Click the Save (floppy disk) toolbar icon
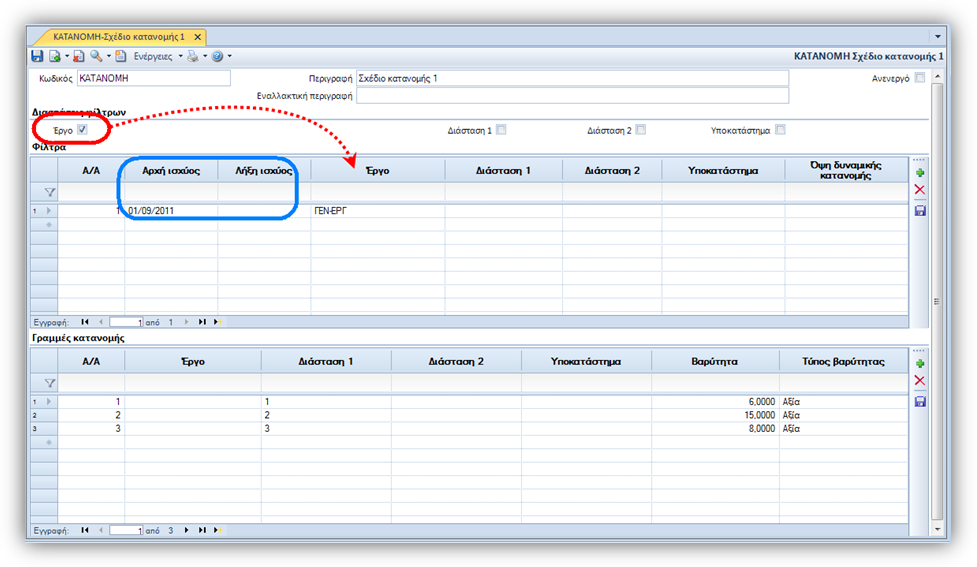Image resolution: width=977 pixels, height=567 pixels. click(37, 56)
